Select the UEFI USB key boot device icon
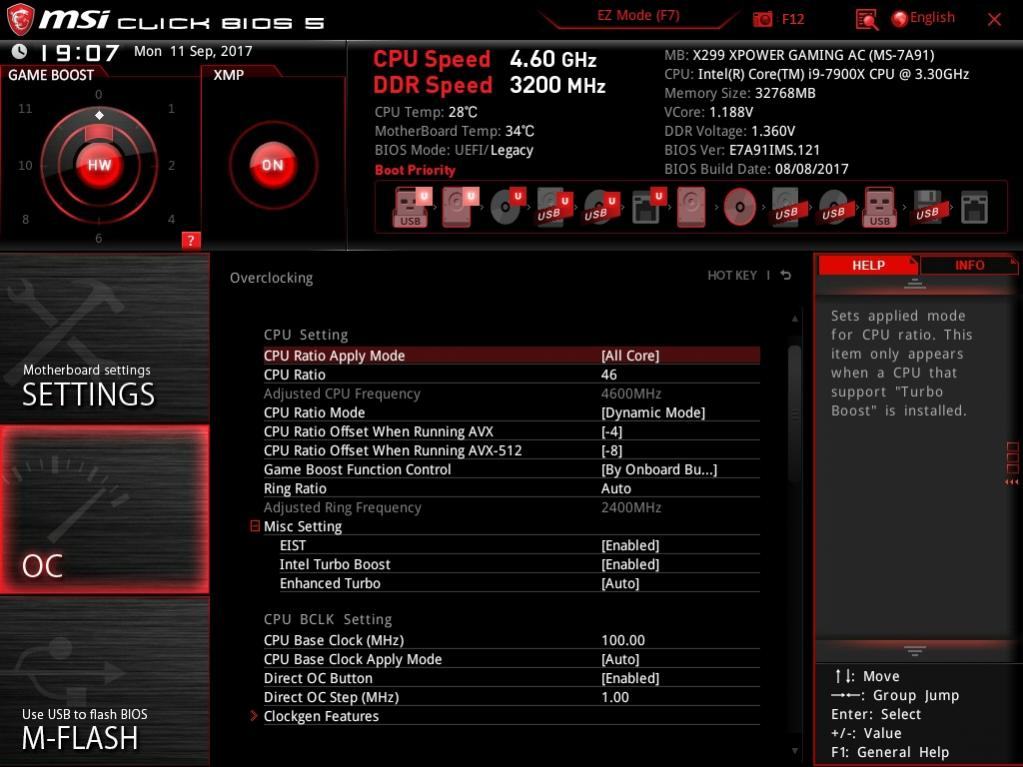The image size is (1023, 767). click(411, 207)
